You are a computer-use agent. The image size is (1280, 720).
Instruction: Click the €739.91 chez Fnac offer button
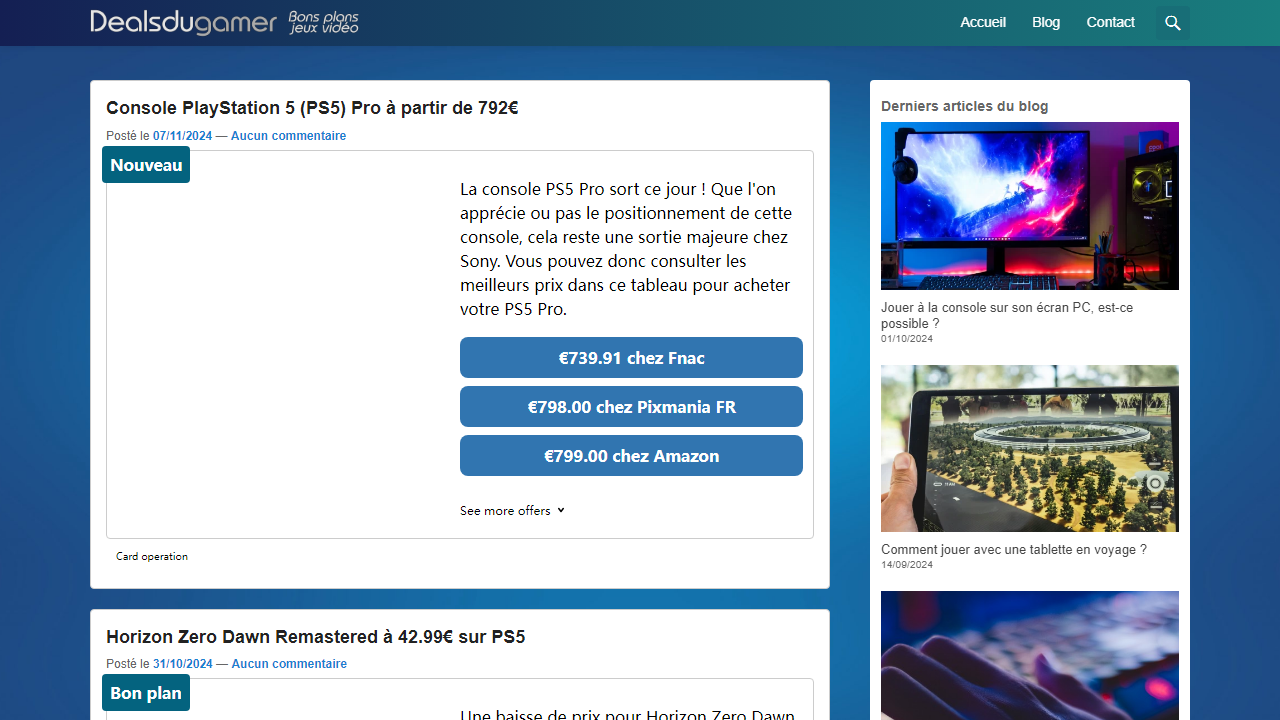(x=631, y=357)
